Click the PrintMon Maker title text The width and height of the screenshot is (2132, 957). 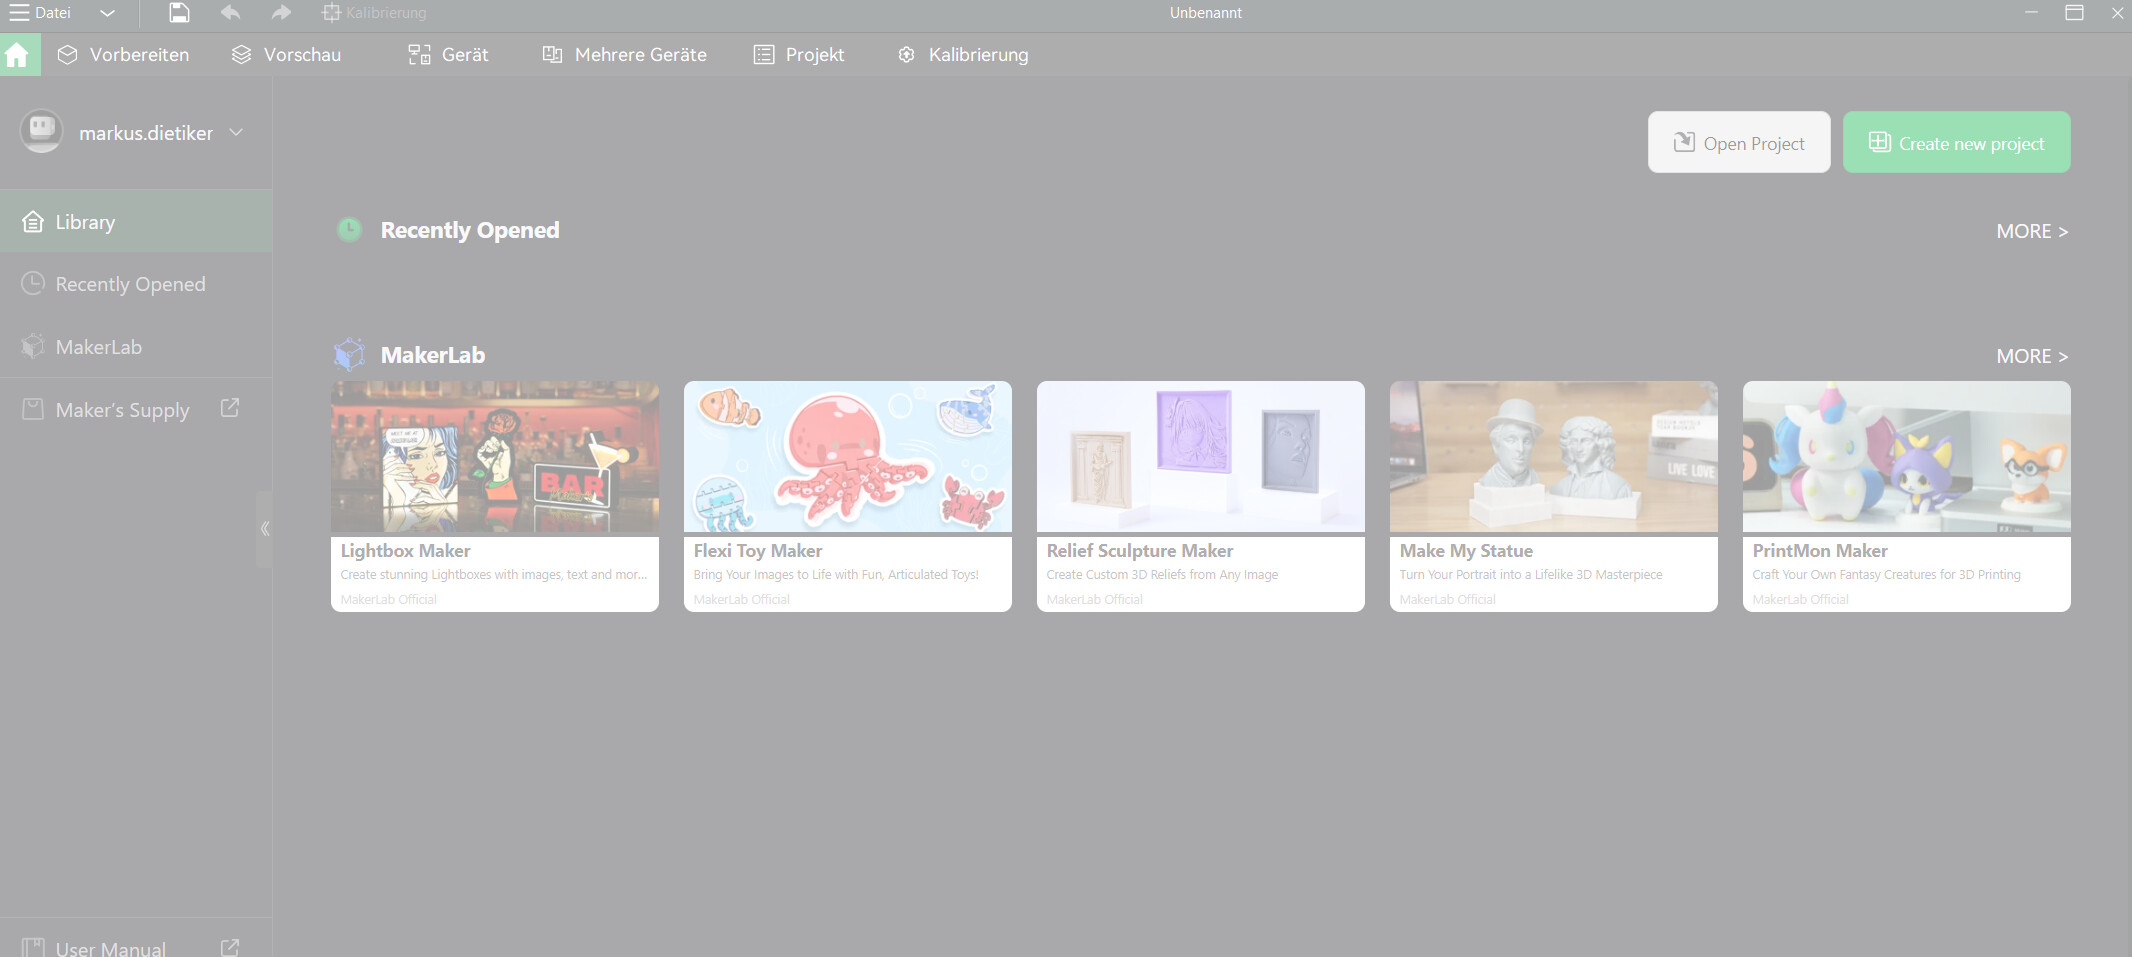(1820, 551)
